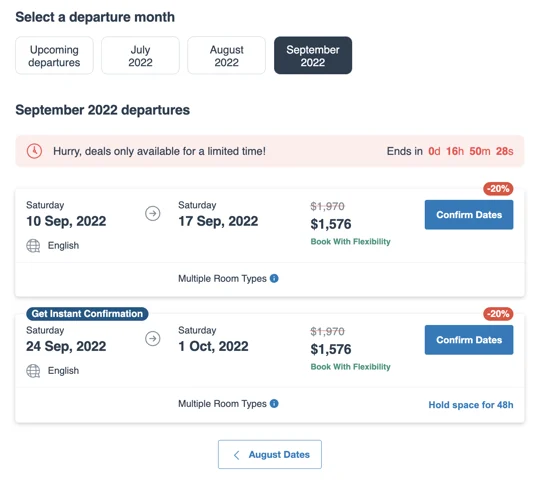This screenshot has width=555, height=482.
Task: Switch to July 2022 departures
Action: 140,56
